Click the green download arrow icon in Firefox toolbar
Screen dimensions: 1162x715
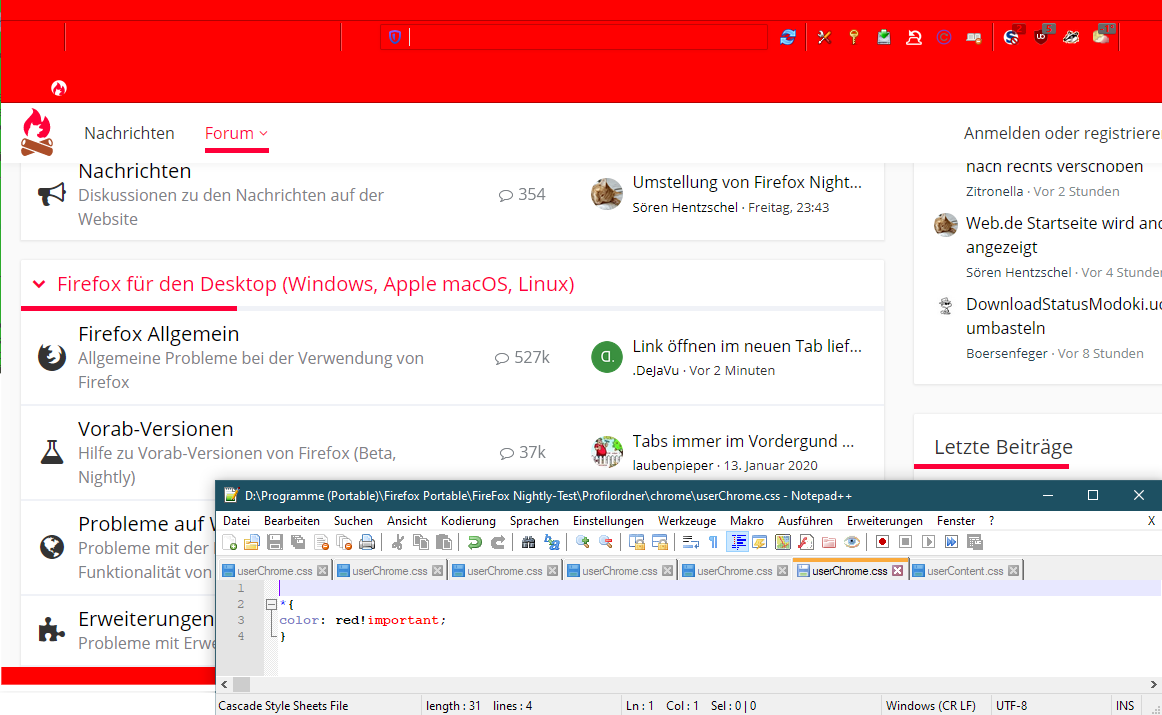[x=883, y=37]
